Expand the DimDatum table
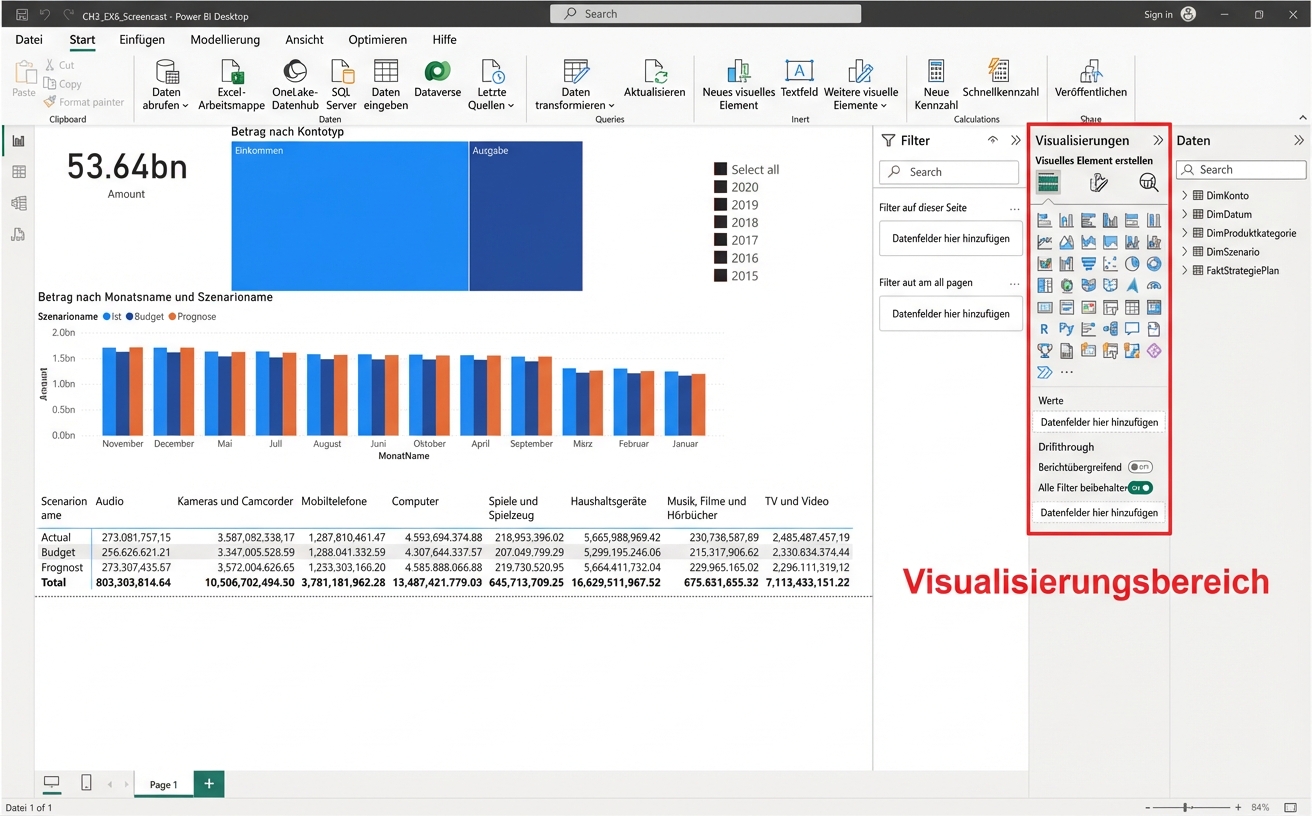1312x816 pixels. [x=1185, y=214]
